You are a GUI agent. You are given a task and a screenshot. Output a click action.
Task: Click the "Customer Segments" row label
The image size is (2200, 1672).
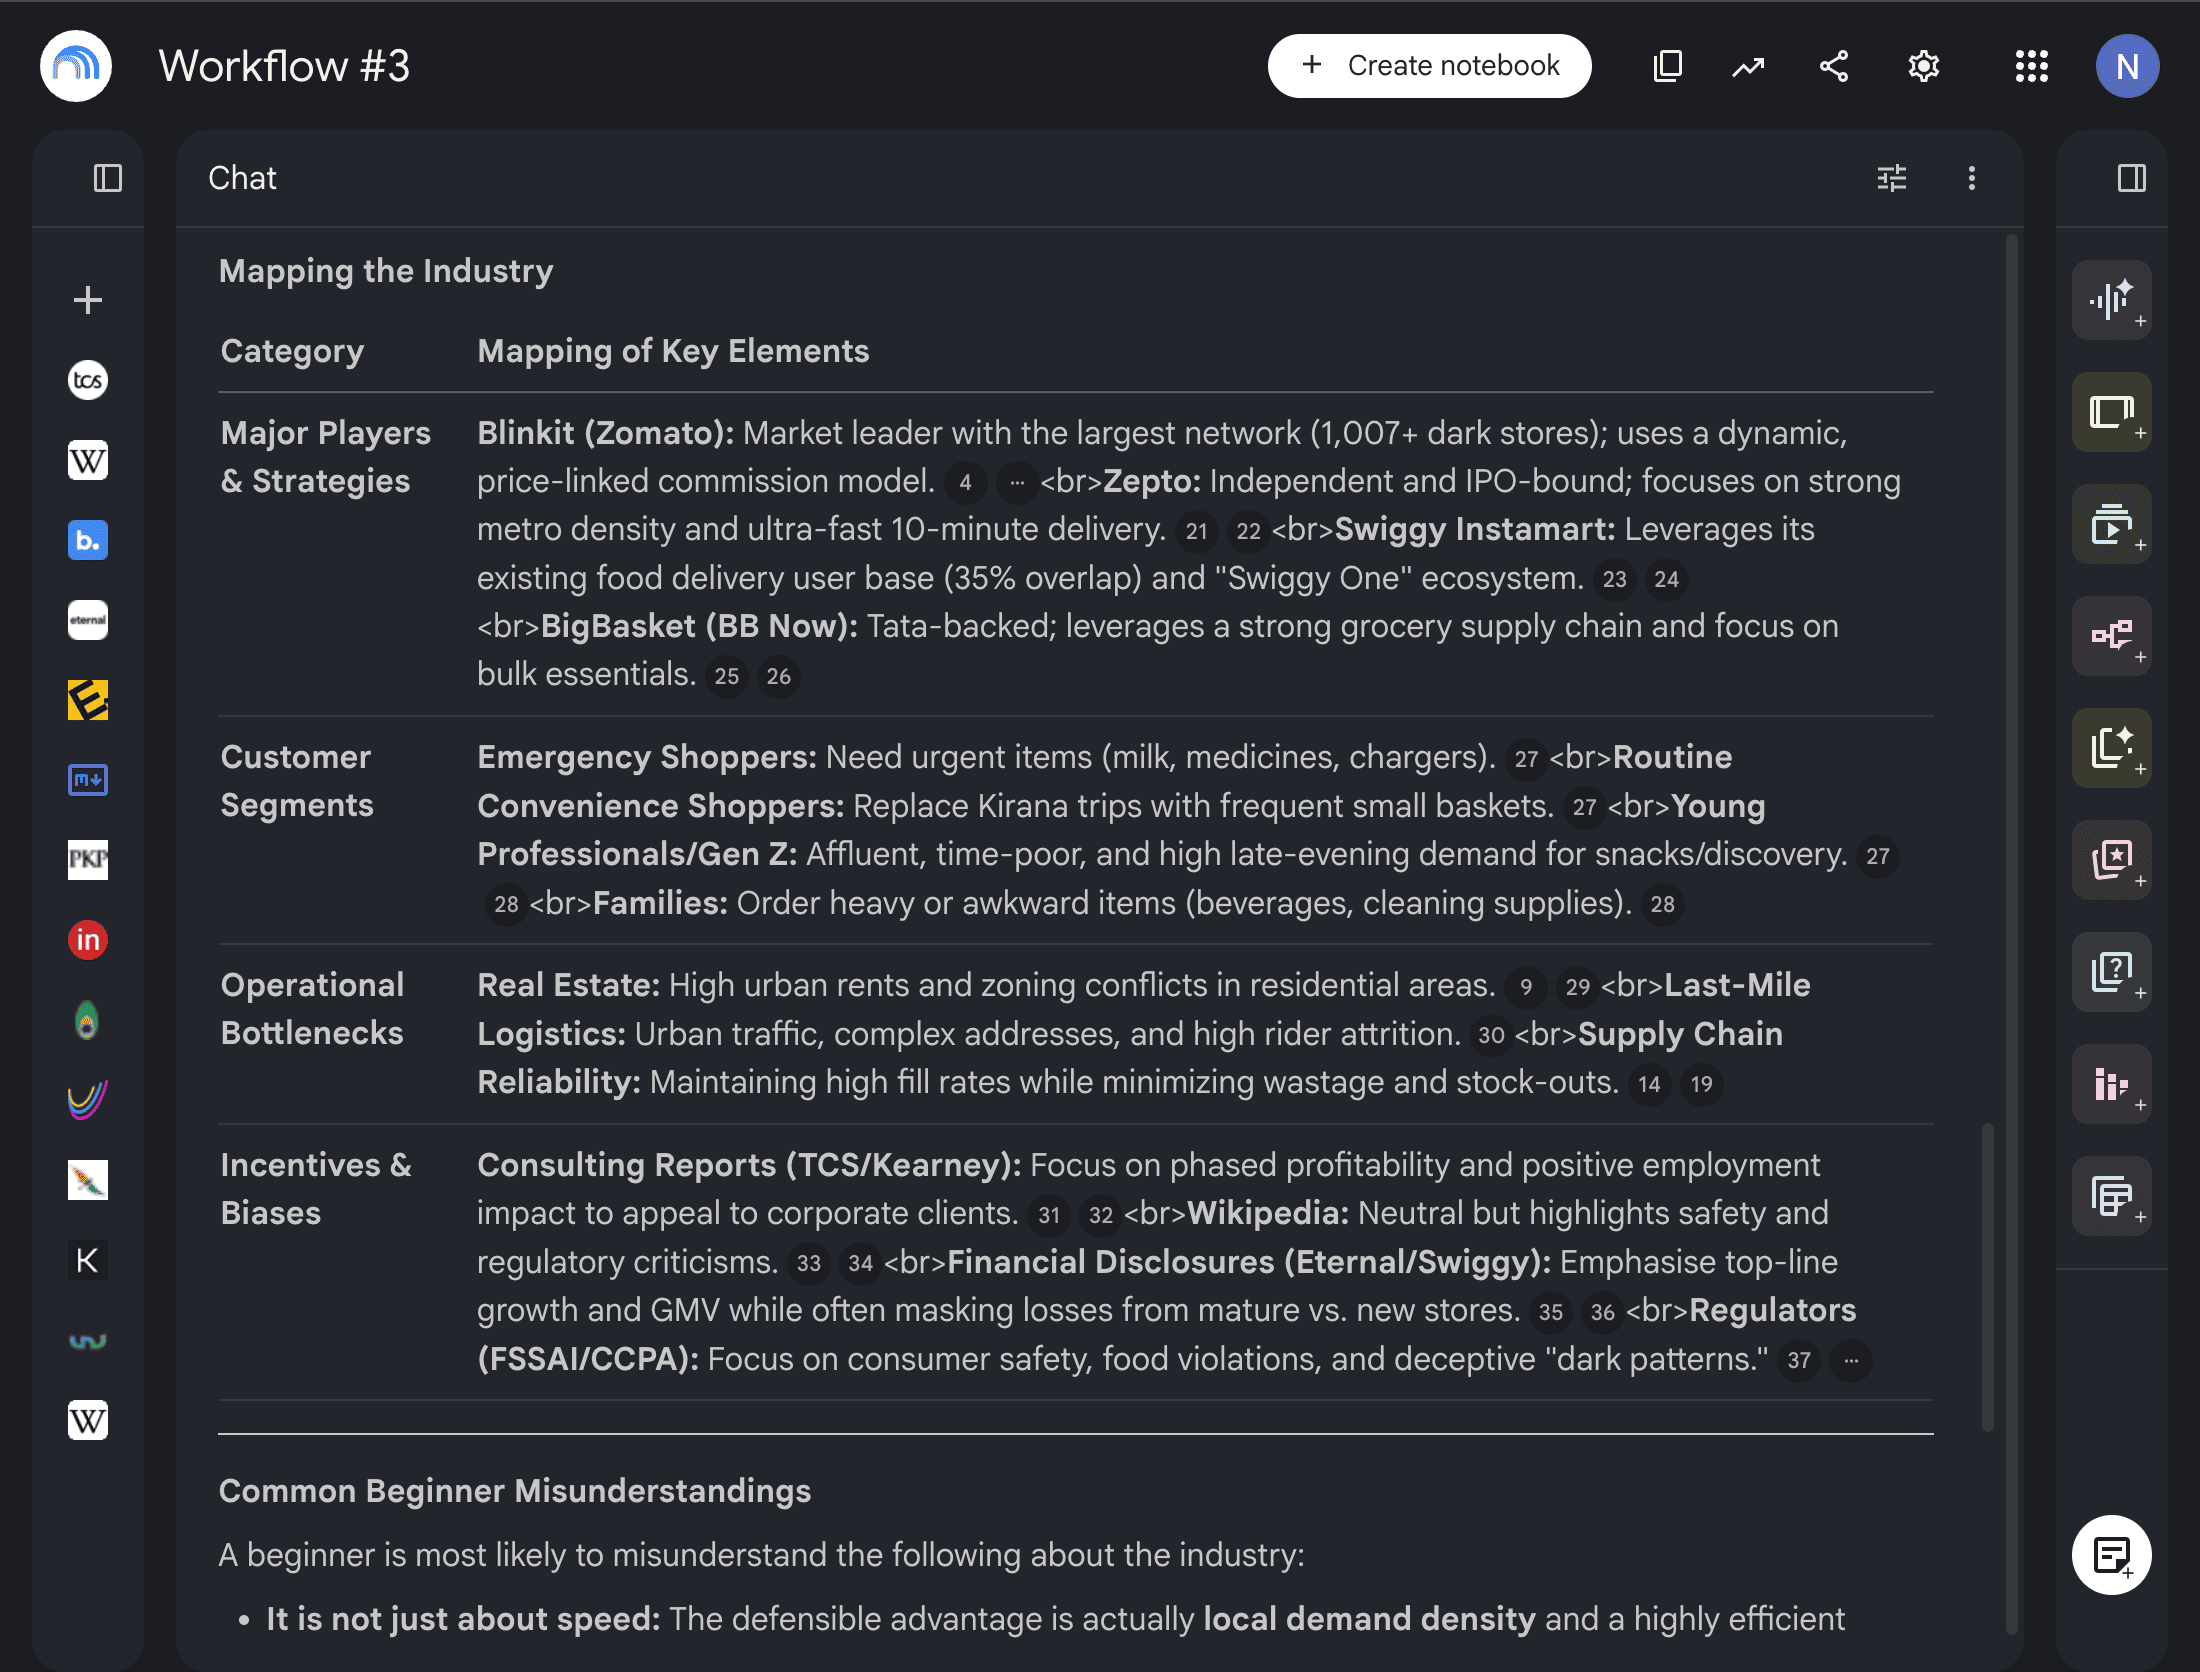click(x=297, y=781)
